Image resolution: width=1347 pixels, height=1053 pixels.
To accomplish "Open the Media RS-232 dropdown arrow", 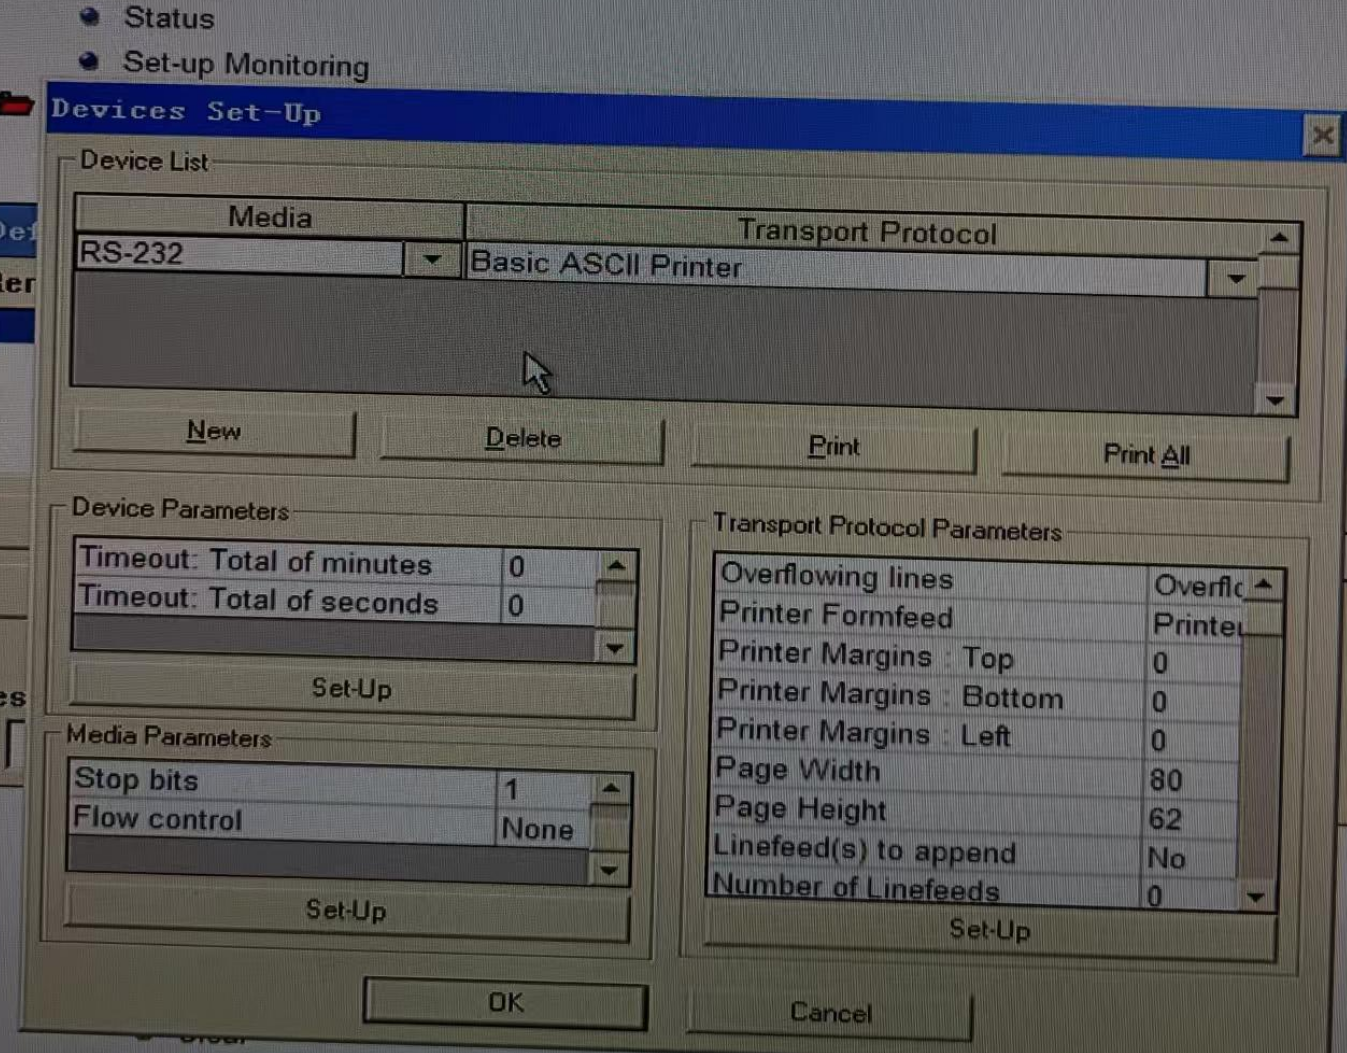I will point(431,259).
